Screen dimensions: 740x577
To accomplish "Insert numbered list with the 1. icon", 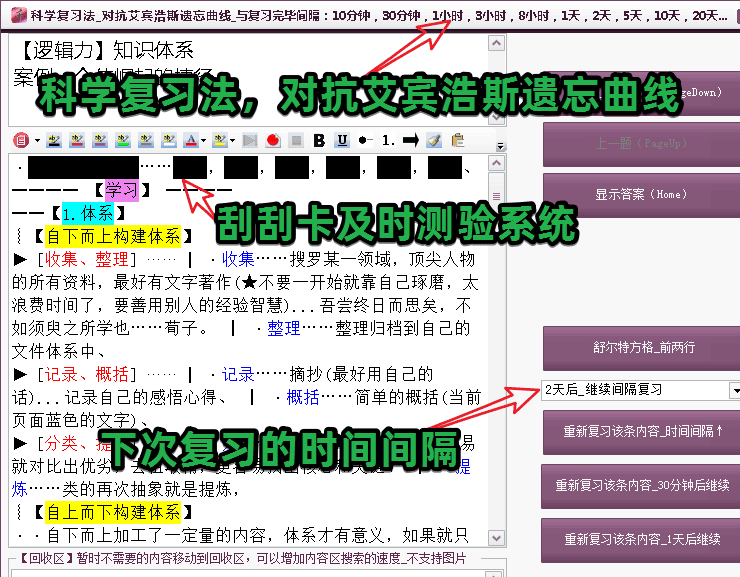I will [x=388, y=140].
